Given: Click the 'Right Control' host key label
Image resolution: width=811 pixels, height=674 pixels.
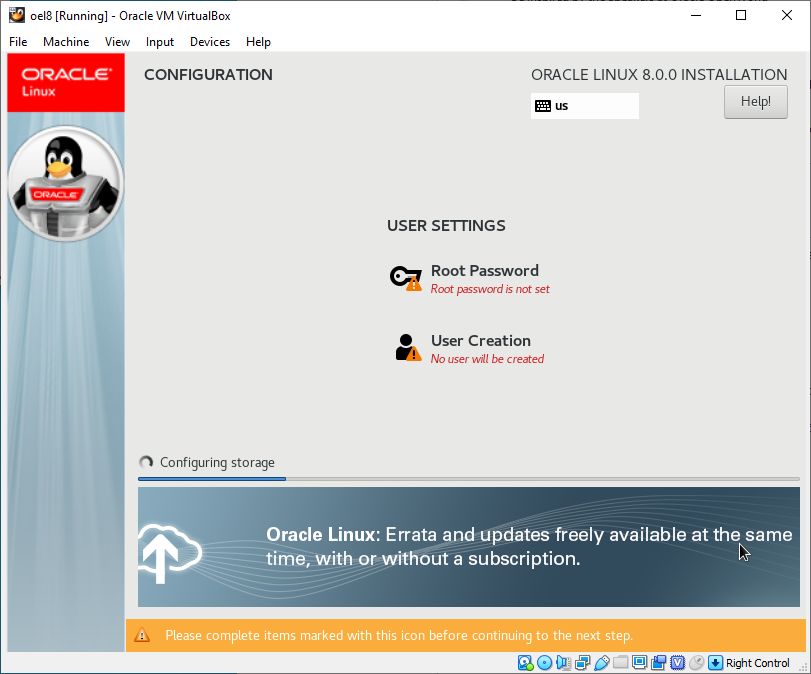Looking at the screenshot, I should point(758,663).
